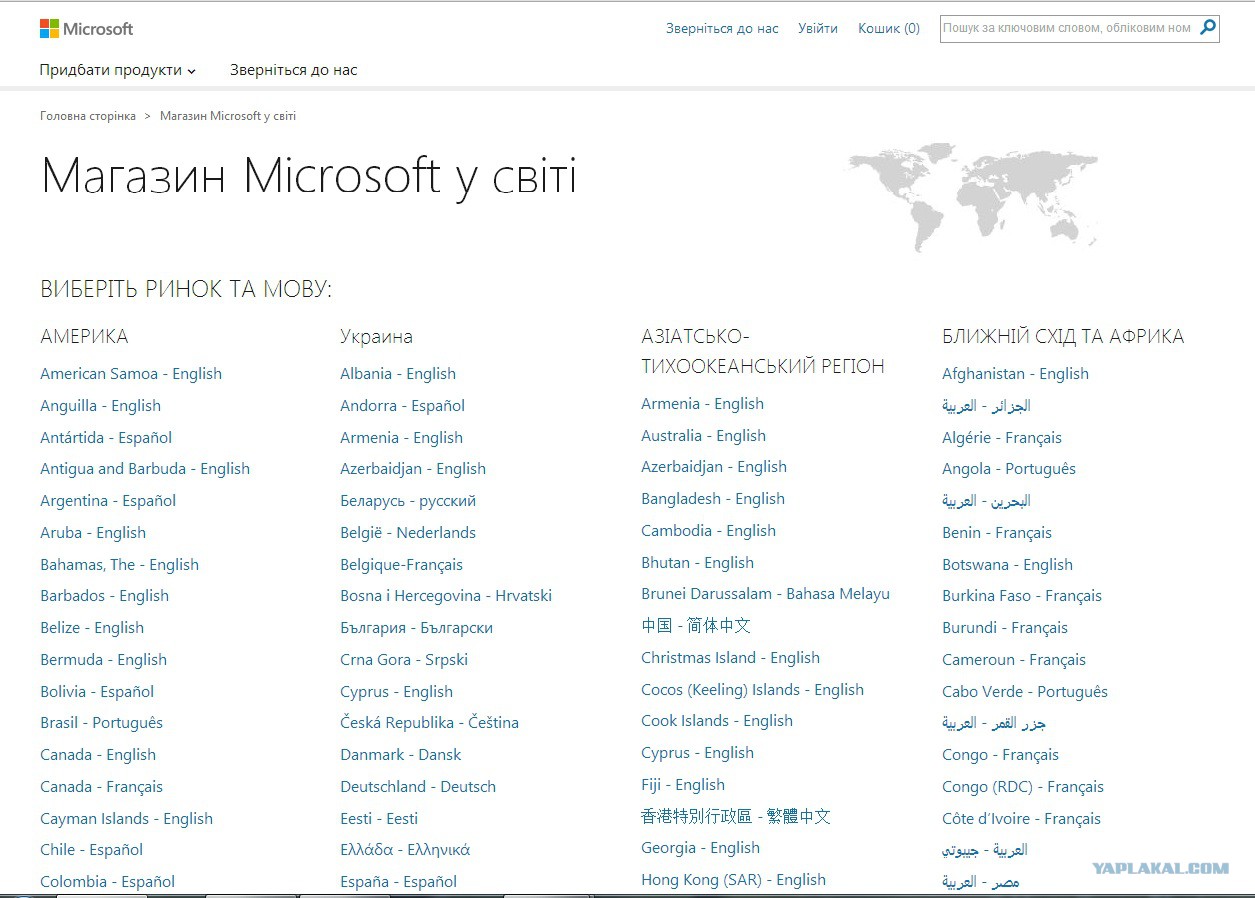
Task: Select Česká Republika - Čeština
Action: coord(429,723)
